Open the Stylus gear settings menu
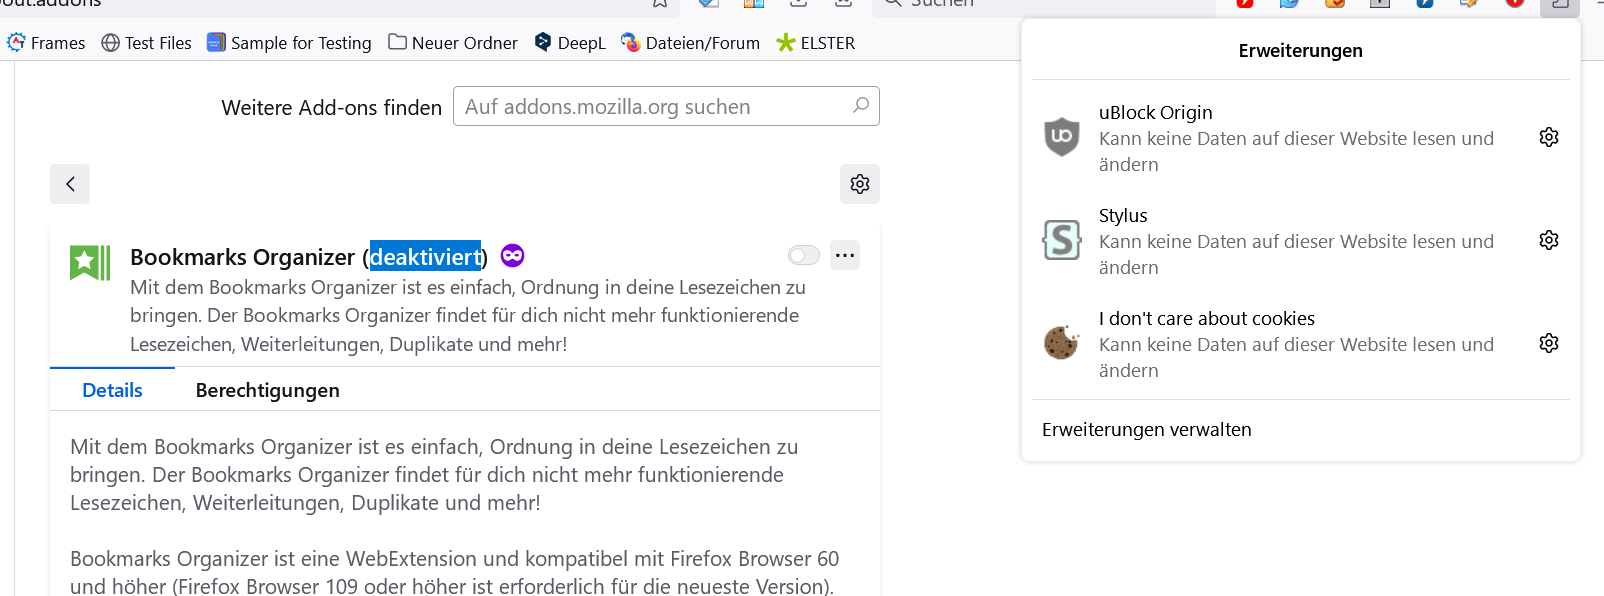This screenshot has height=596, width=1604. [1549, 240]
